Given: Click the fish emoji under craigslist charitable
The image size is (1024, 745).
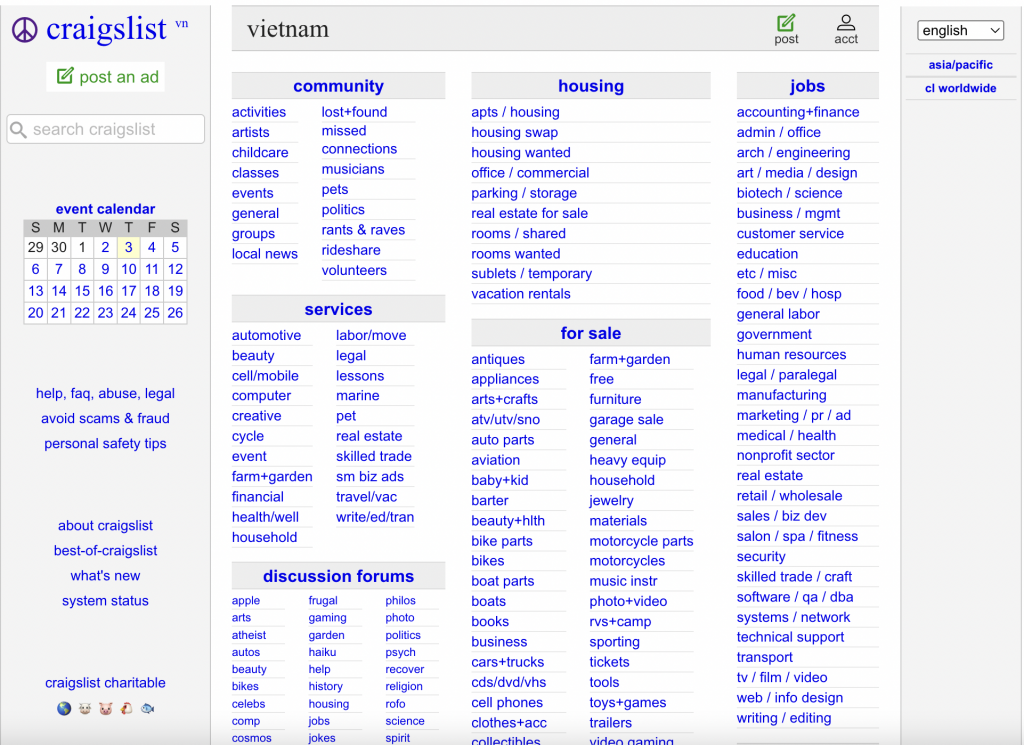Looking at the screenshot, I should [148, 708].
